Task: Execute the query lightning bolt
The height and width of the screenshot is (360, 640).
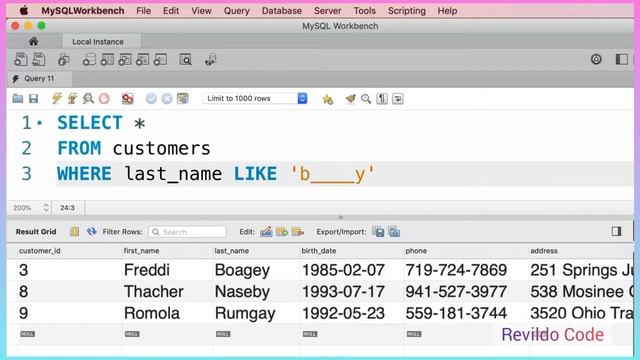Action: tap(56, 98)
